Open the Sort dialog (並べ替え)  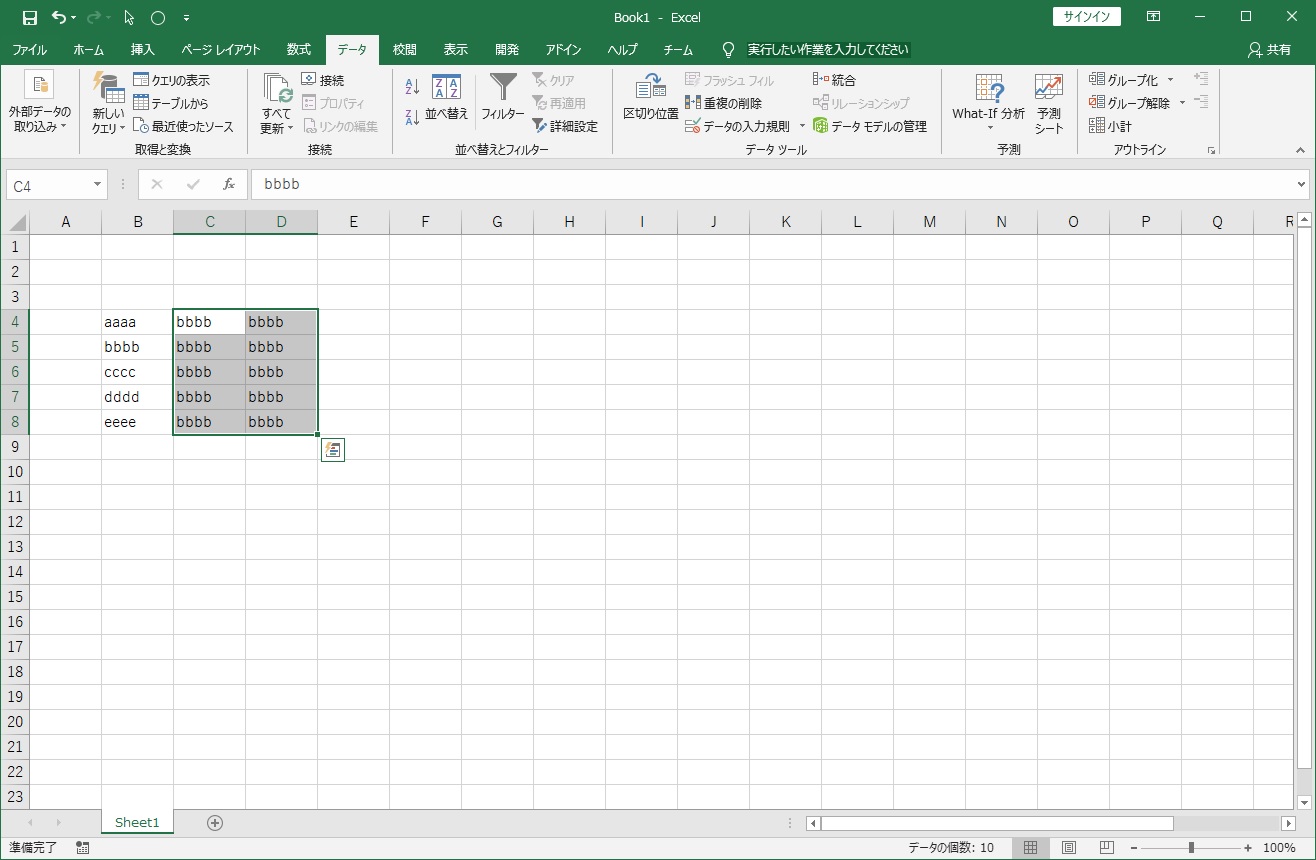click(x=447, y=98)
